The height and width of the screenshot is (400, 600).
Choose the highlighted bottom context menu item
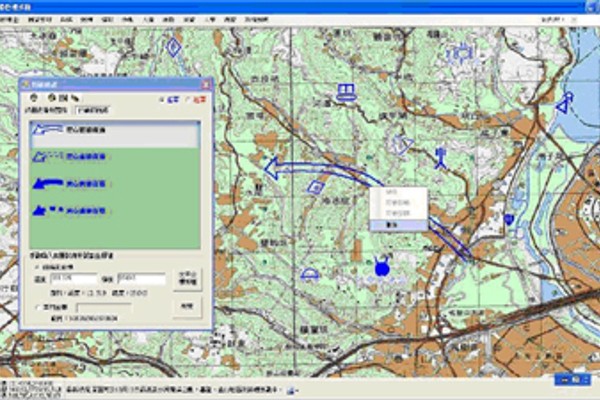(x=399, y=225)
